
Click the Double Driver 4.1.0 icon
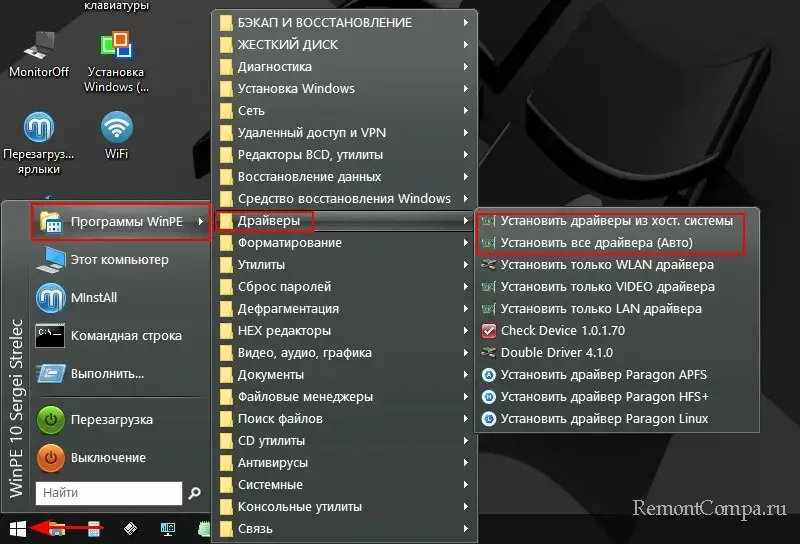pos(489,353)
